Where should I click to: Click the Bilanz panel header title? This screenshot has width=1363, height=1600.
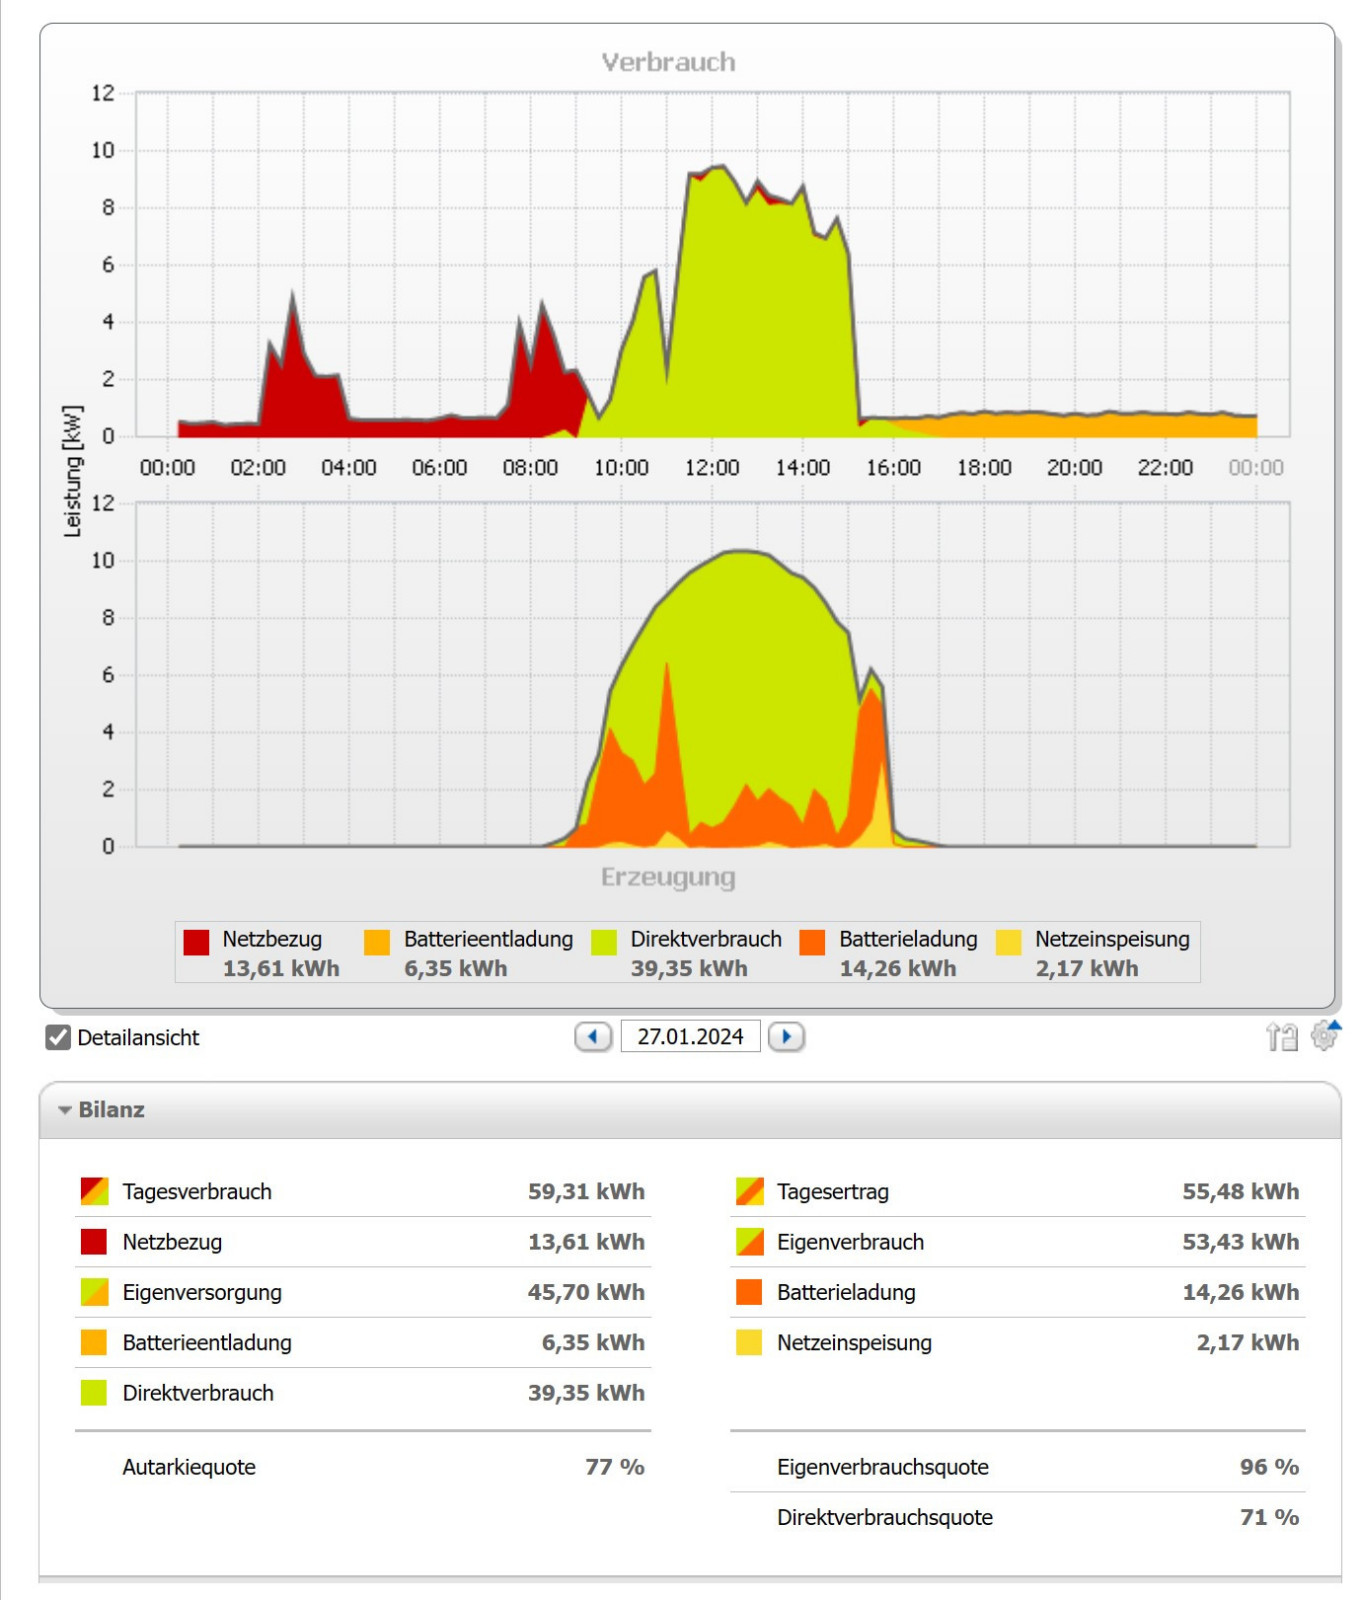112,1110
